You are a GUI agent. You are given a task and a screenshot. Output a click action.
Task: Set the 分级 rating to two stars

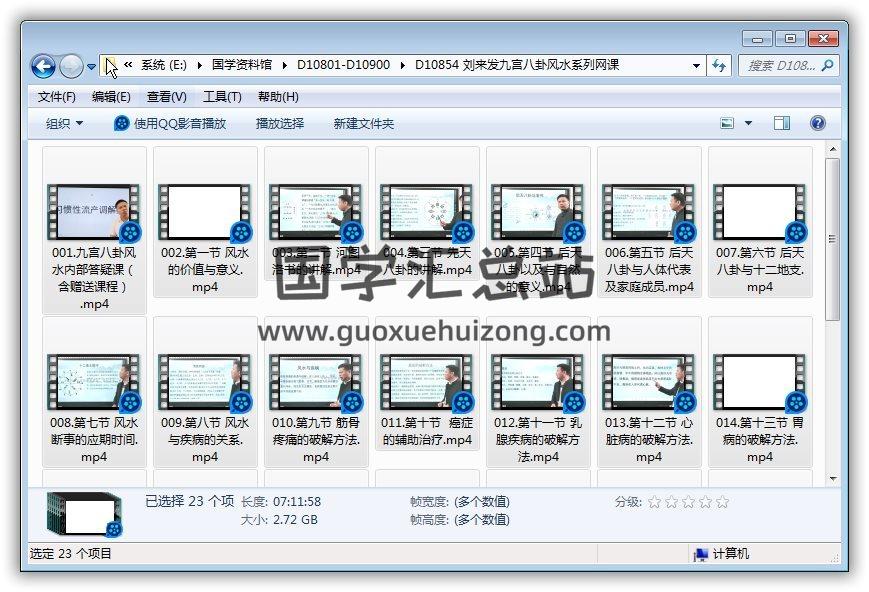point(672,502)
